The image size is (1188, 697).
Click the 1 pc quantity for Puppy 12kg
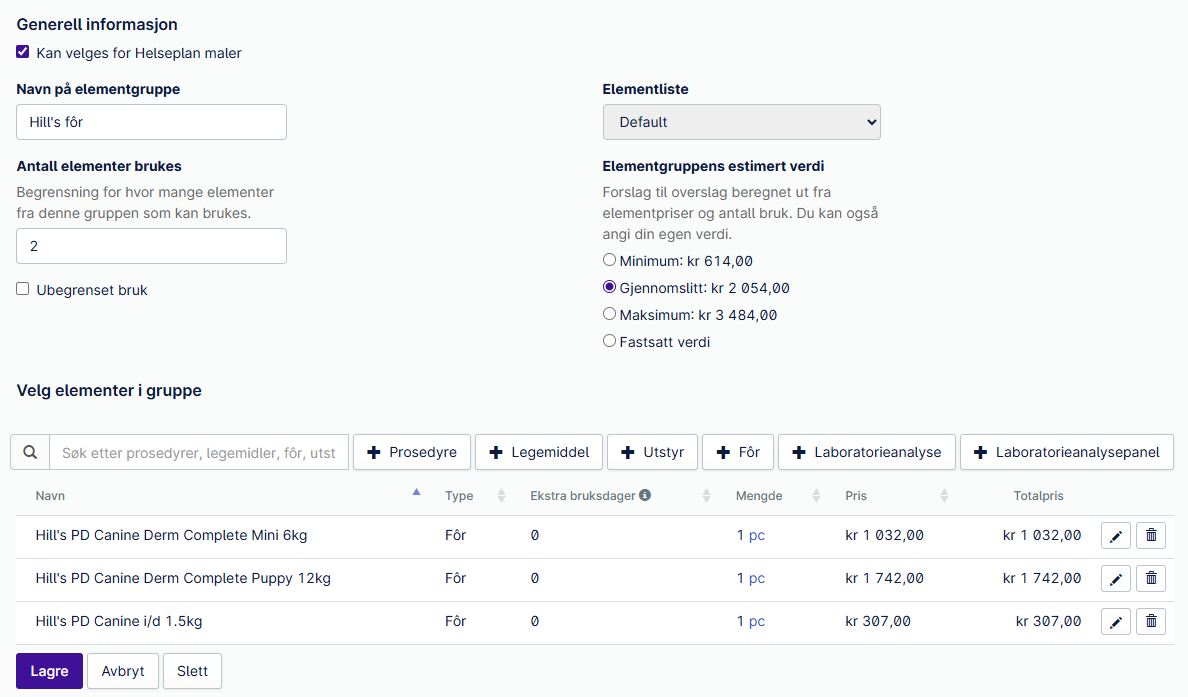coord(751,579)
